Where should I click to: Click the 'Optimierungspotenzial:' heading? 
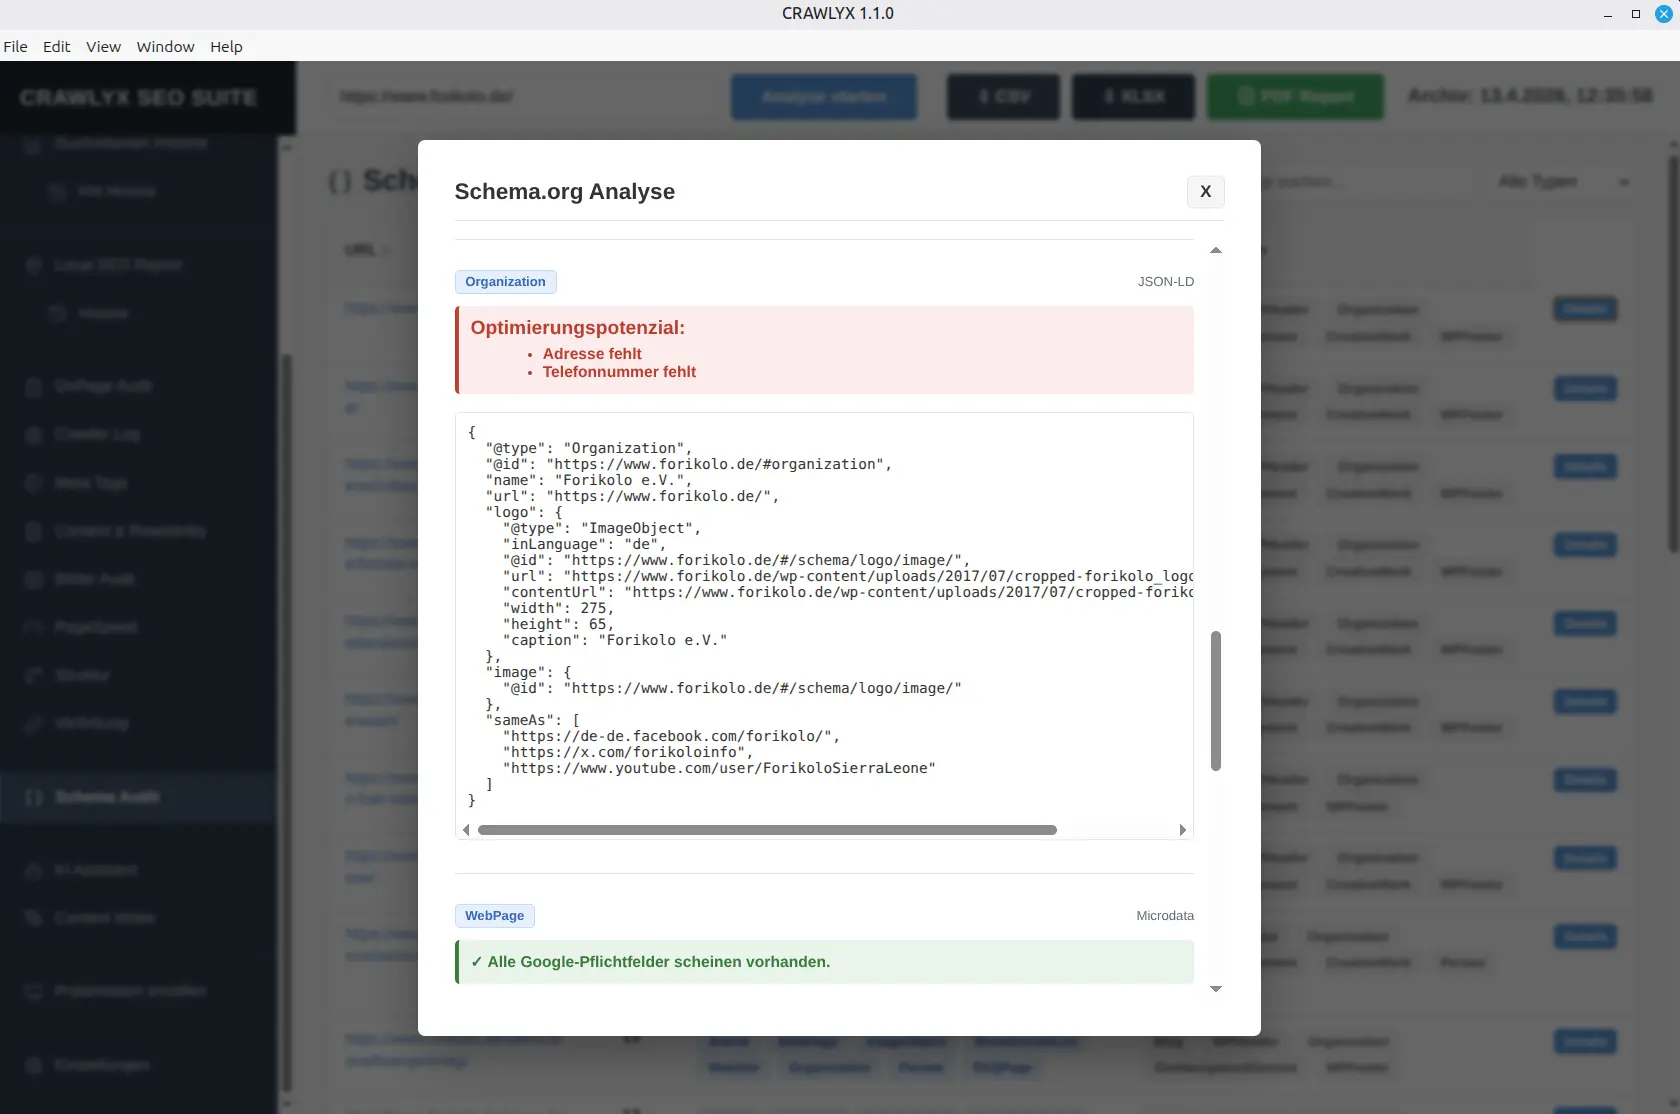click(x=577, y=328)
